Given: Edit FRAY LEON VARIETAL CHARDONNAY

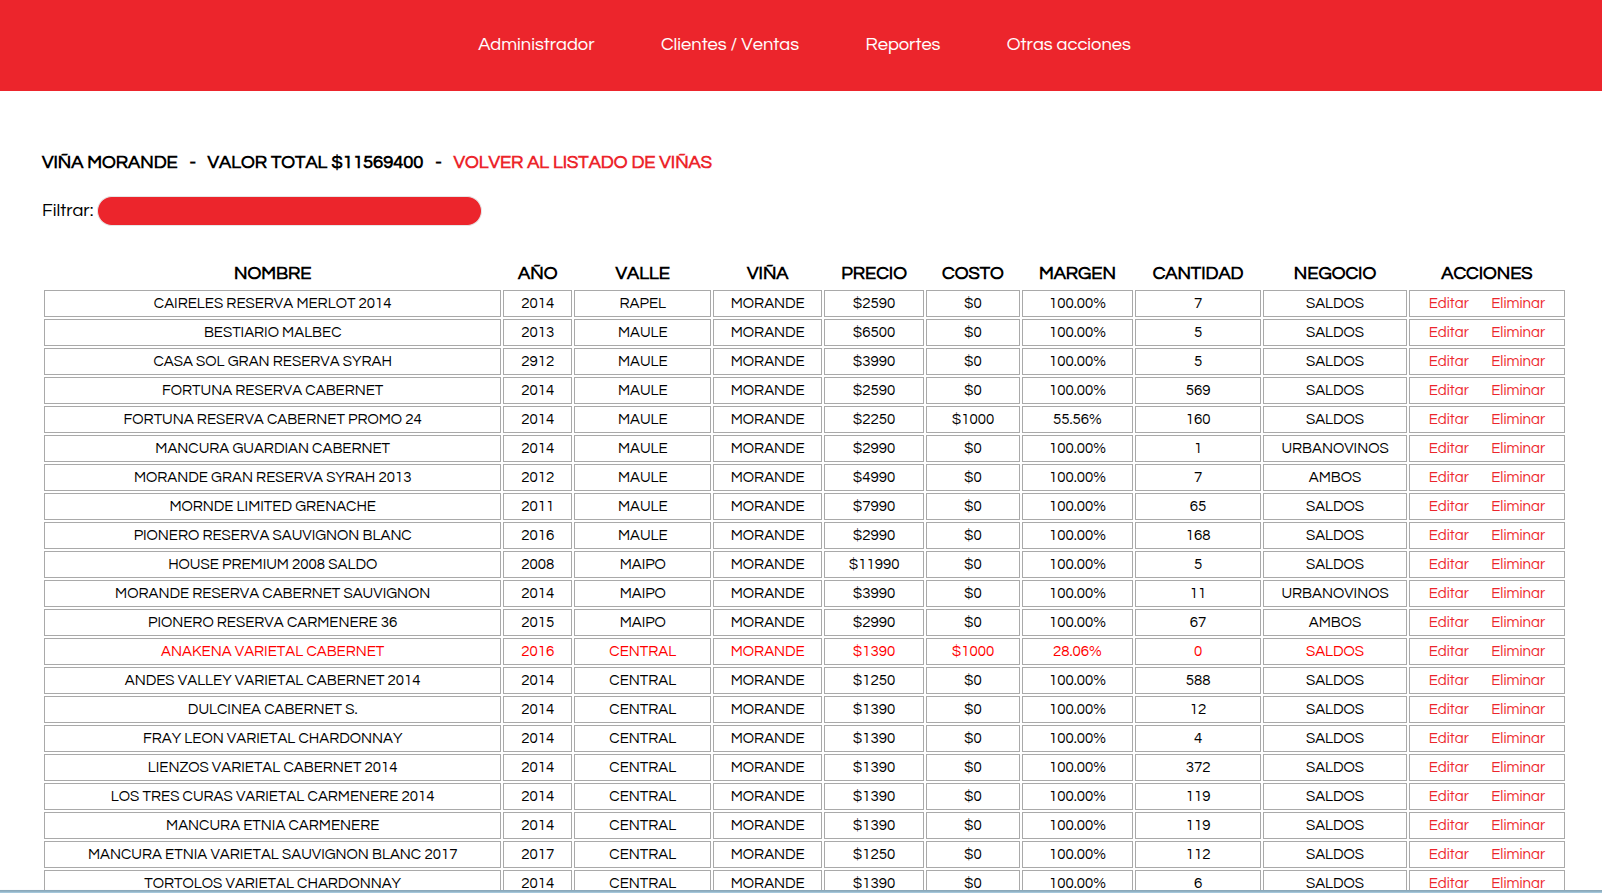Looking at the screenshot, I should click(x=1448, y=738).
